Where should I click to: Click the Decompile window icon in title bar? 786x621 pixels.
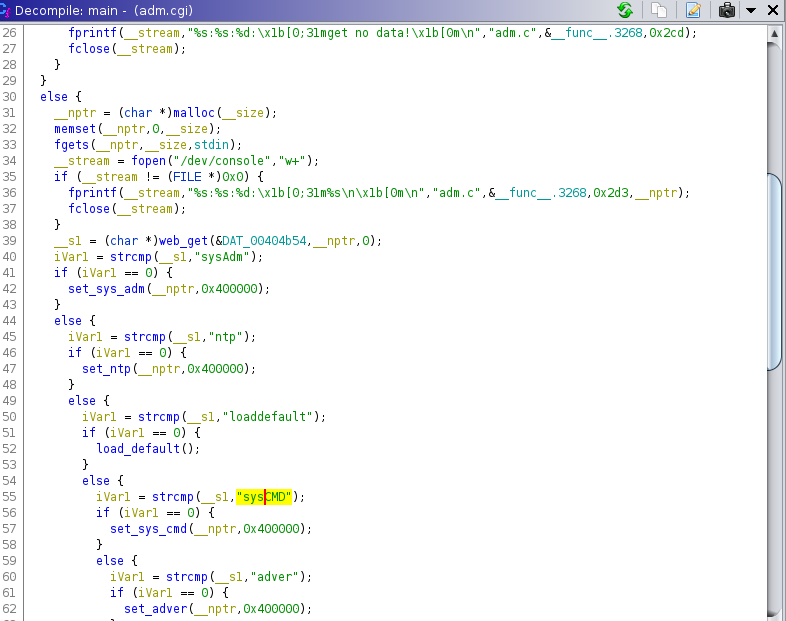point(9,11)
